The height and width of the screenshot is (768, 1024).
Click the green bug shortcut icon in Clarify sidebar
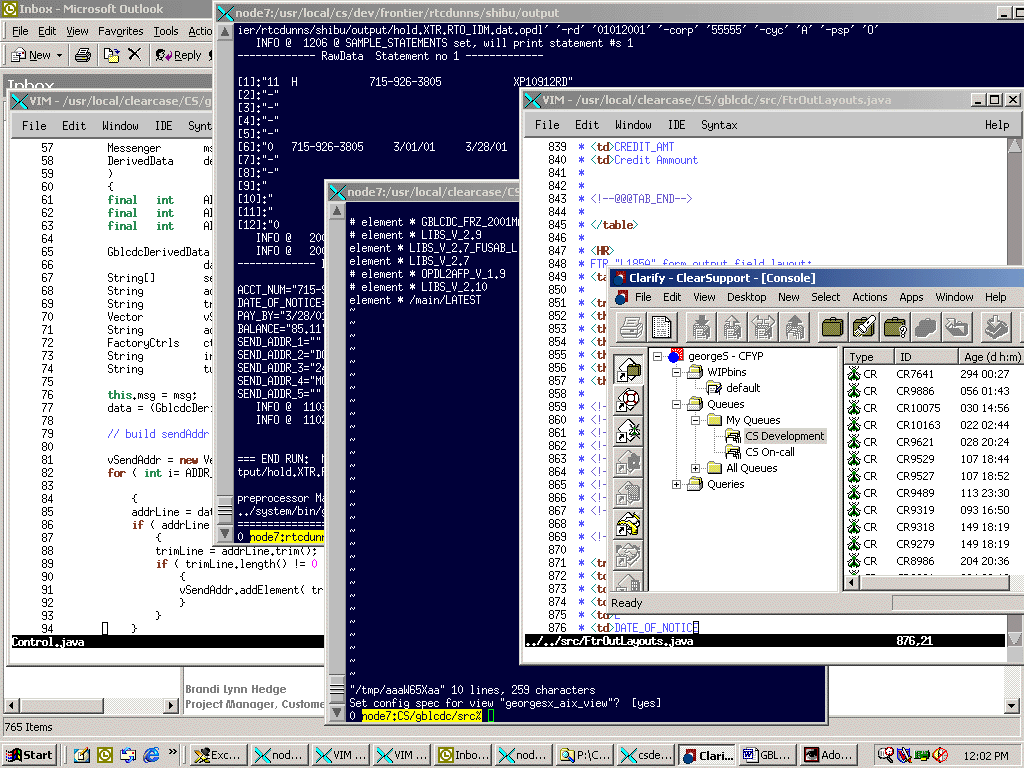(628, 431)
